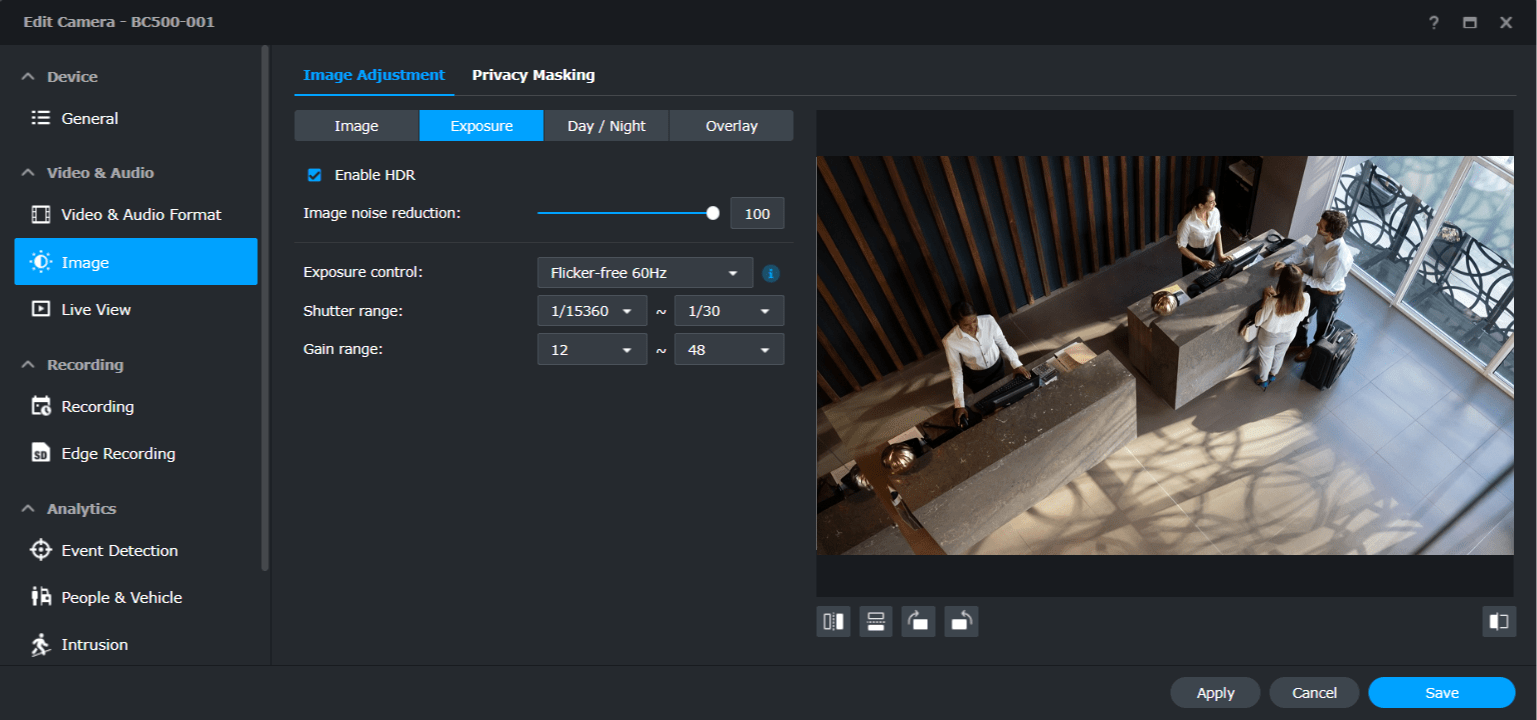
Task: Open Event Detection analytics
Action: 119,550
